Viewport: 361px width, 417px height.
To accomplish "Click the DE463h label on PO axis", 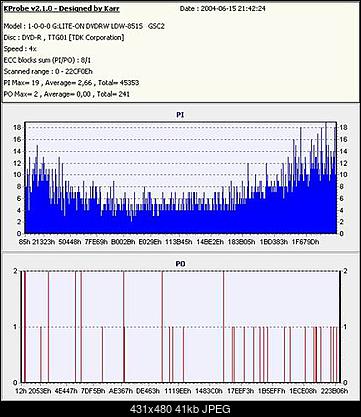I will 148,391.
